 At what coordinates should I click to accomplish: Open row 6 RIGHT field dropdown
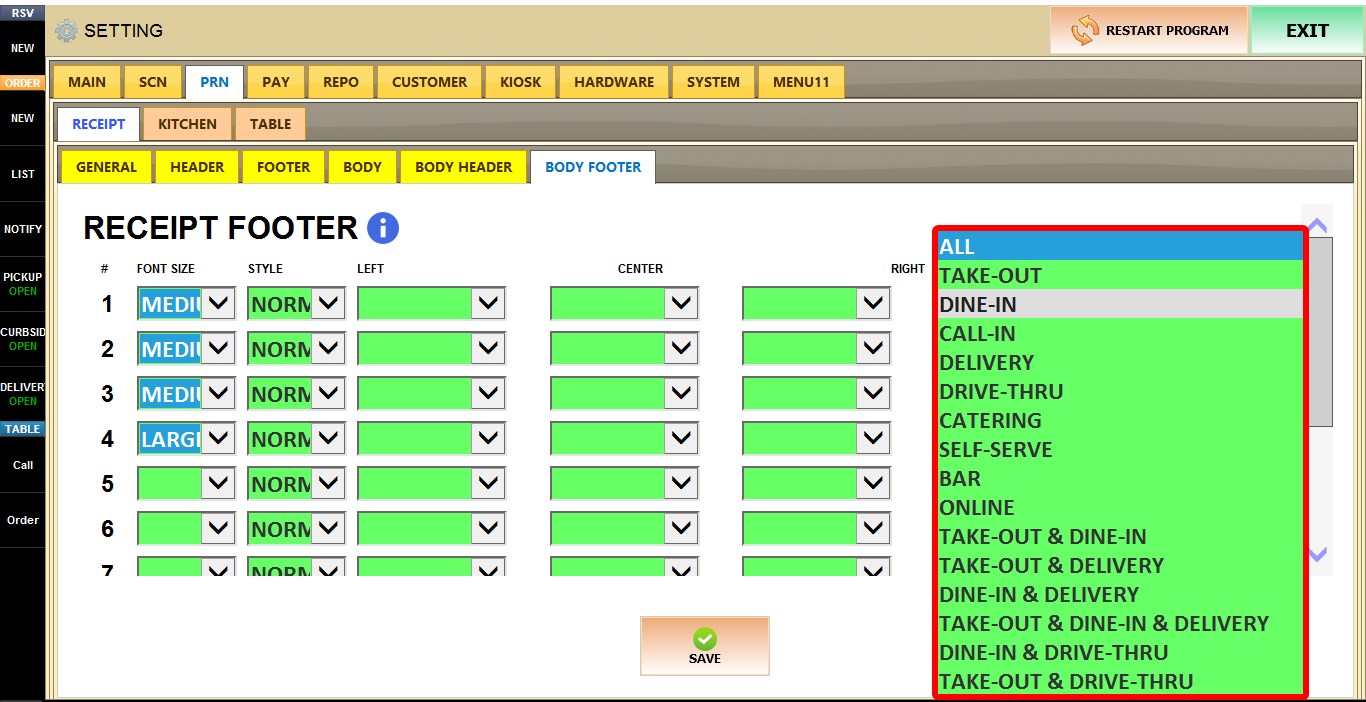click(x=873, y=528)
